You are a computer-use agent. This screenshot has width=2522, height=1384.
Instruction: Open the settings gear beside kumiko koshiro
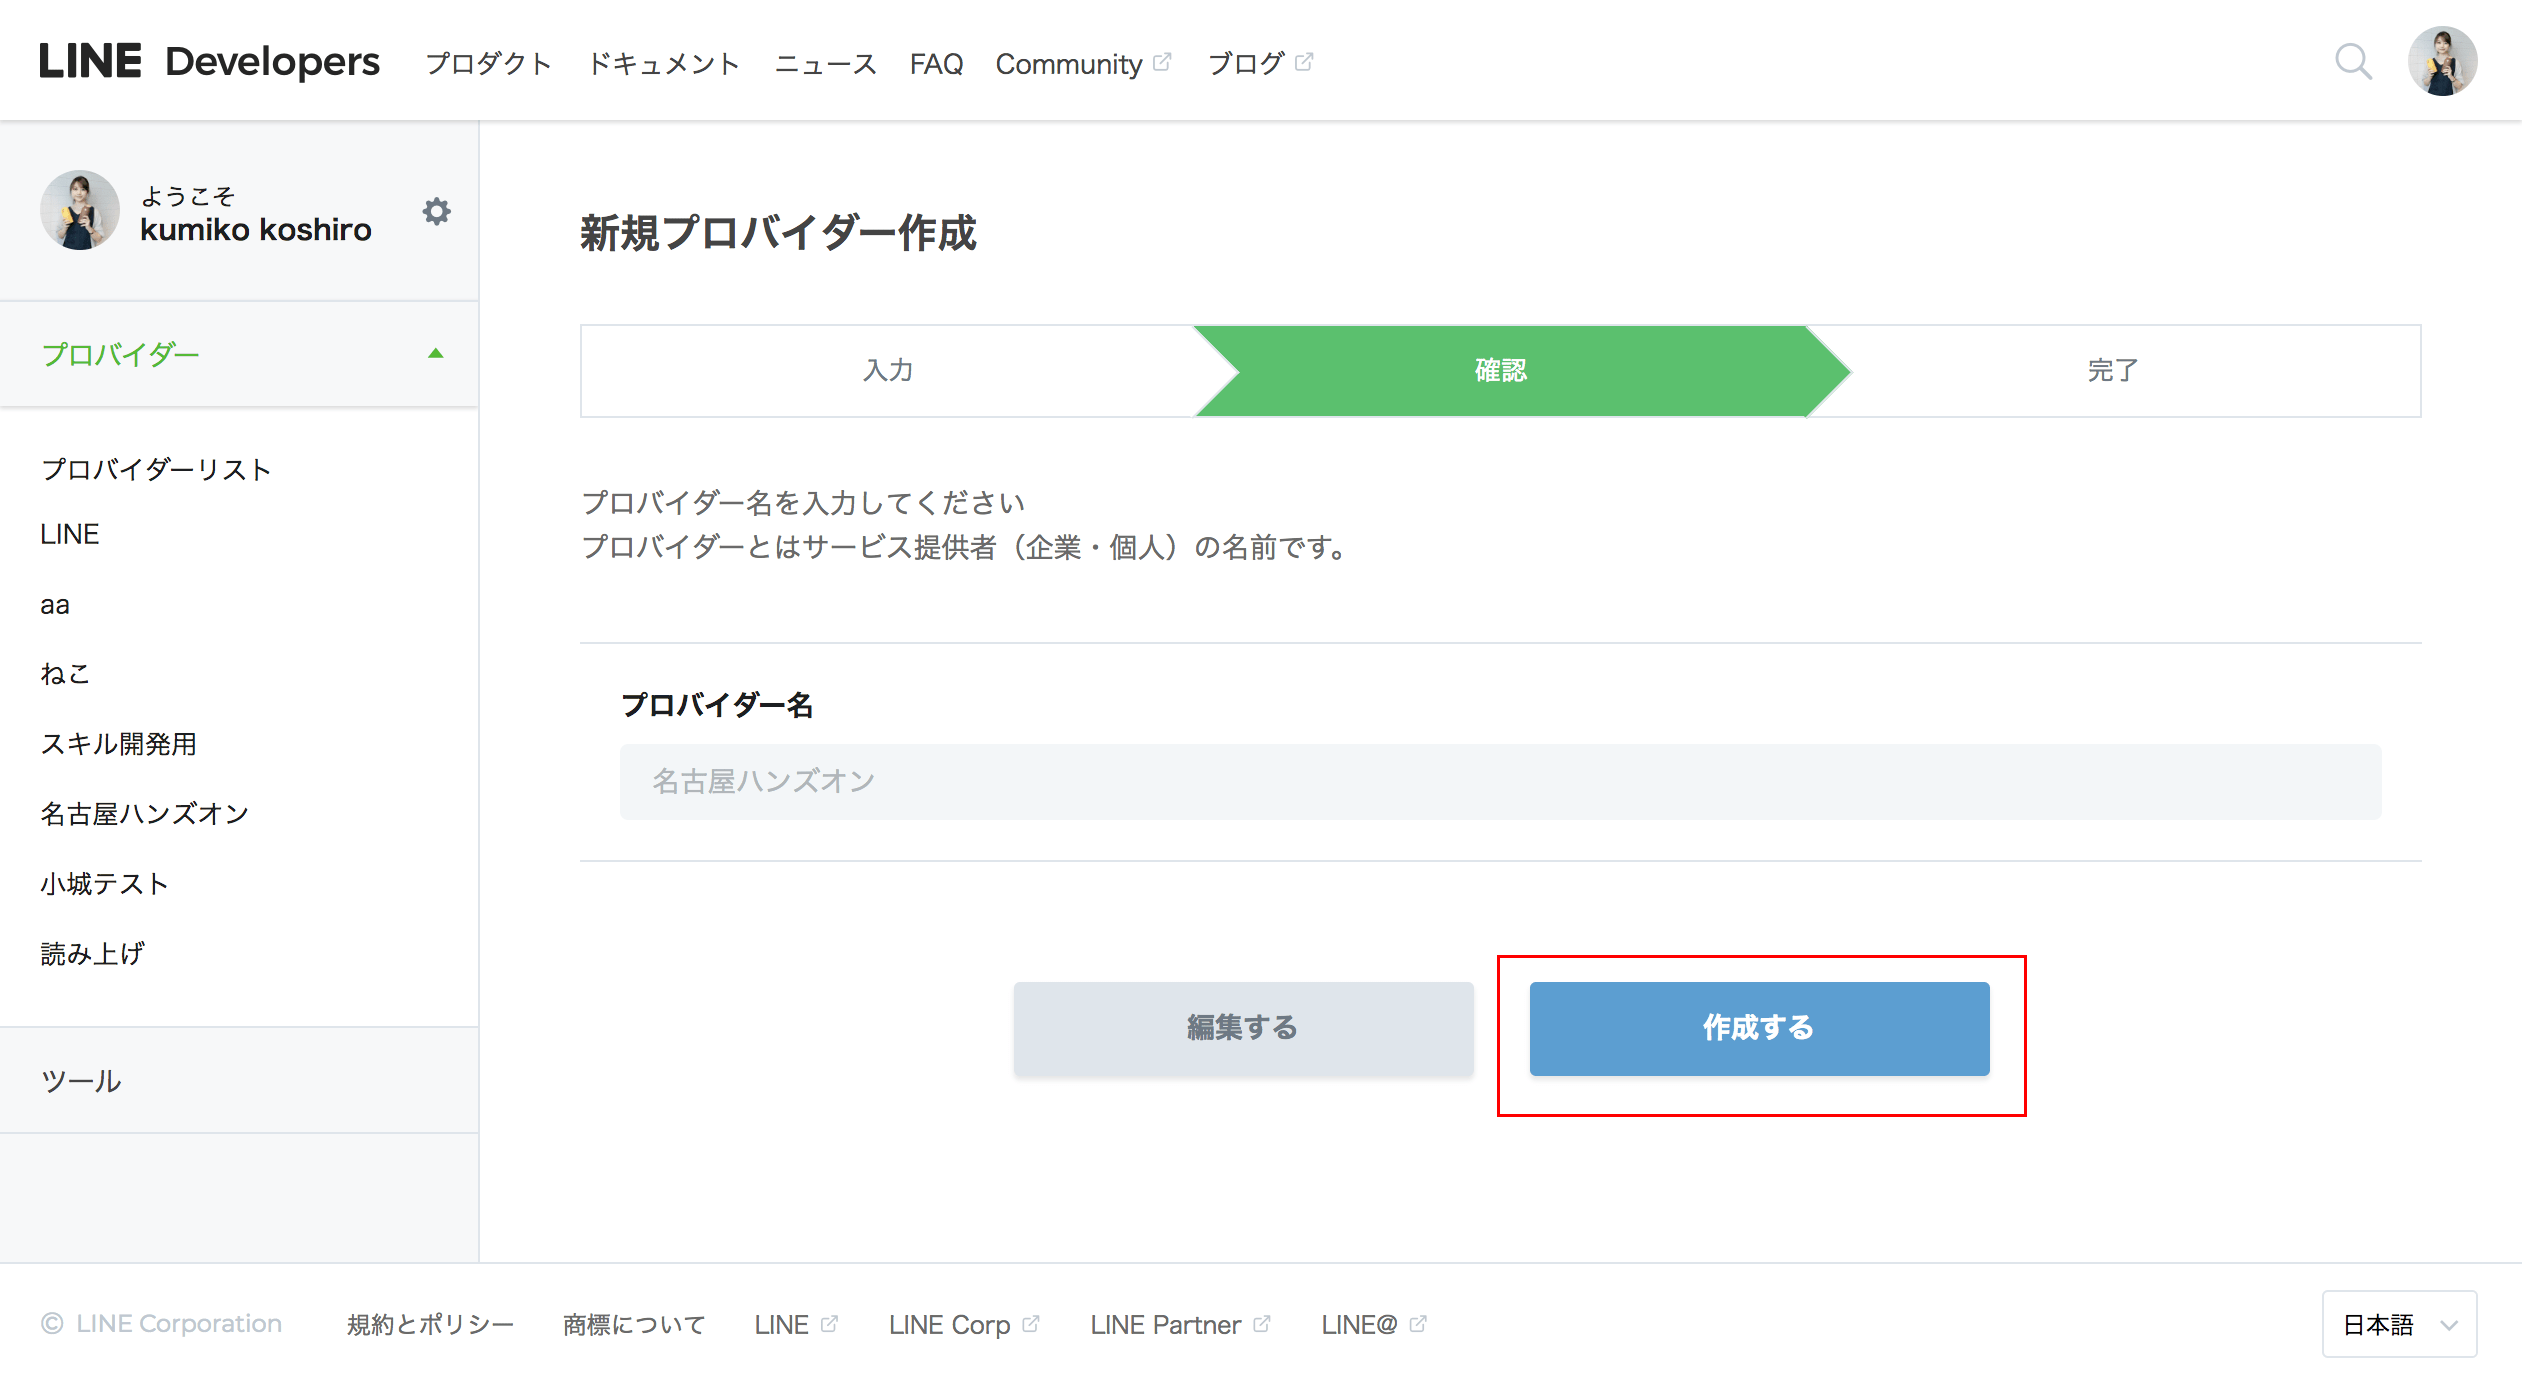pyautogui.click(x=436, y=211)
